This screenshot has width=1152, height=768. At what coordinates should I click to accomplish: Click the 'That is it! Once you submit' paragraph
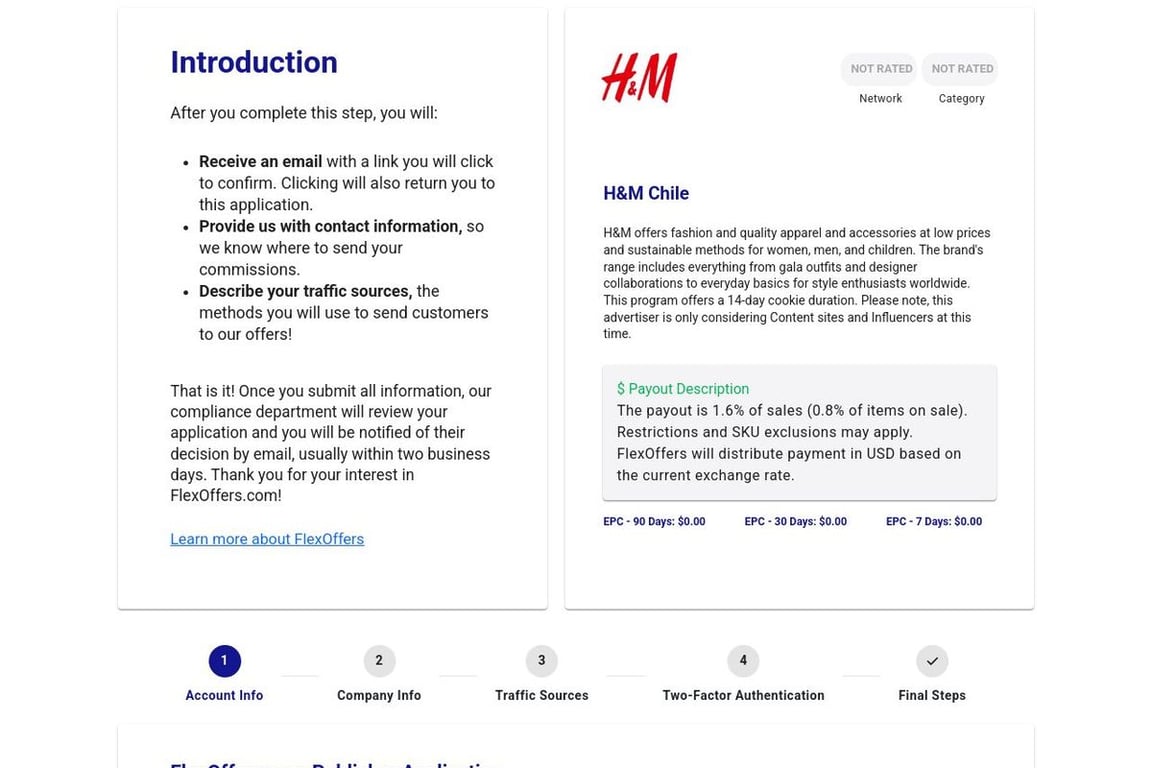point(331,443)
